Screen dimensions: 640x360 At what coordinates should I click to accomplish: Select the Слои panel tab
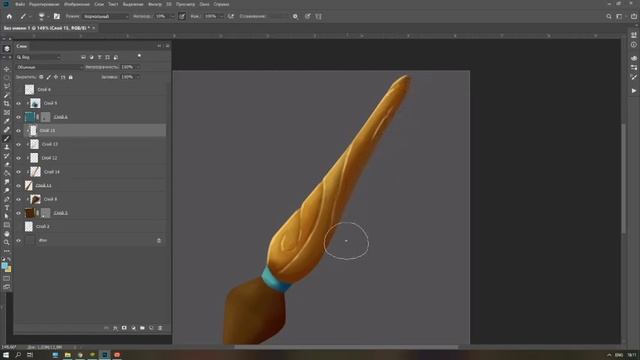22,46
